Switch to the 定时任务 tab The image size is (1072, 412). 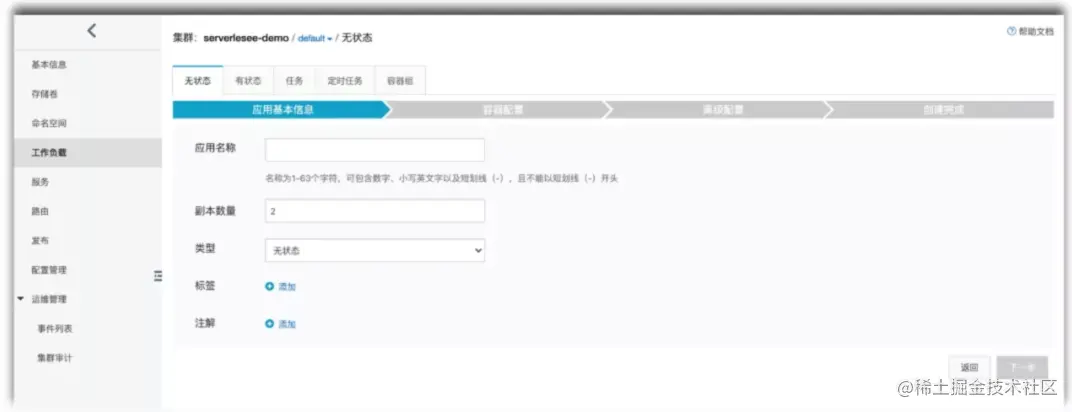[345, 81]
